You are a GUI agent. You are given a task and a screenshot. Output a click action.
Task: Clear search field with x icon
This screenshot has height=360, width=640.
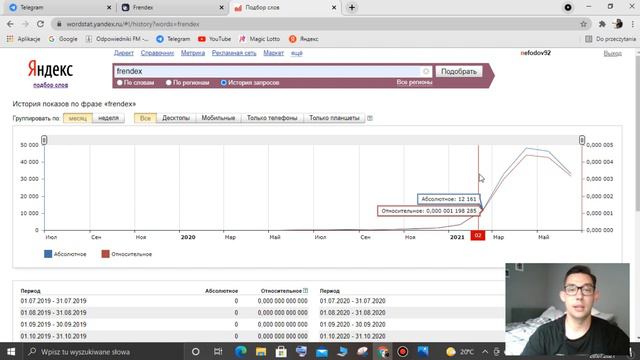[x=426, y=71]
